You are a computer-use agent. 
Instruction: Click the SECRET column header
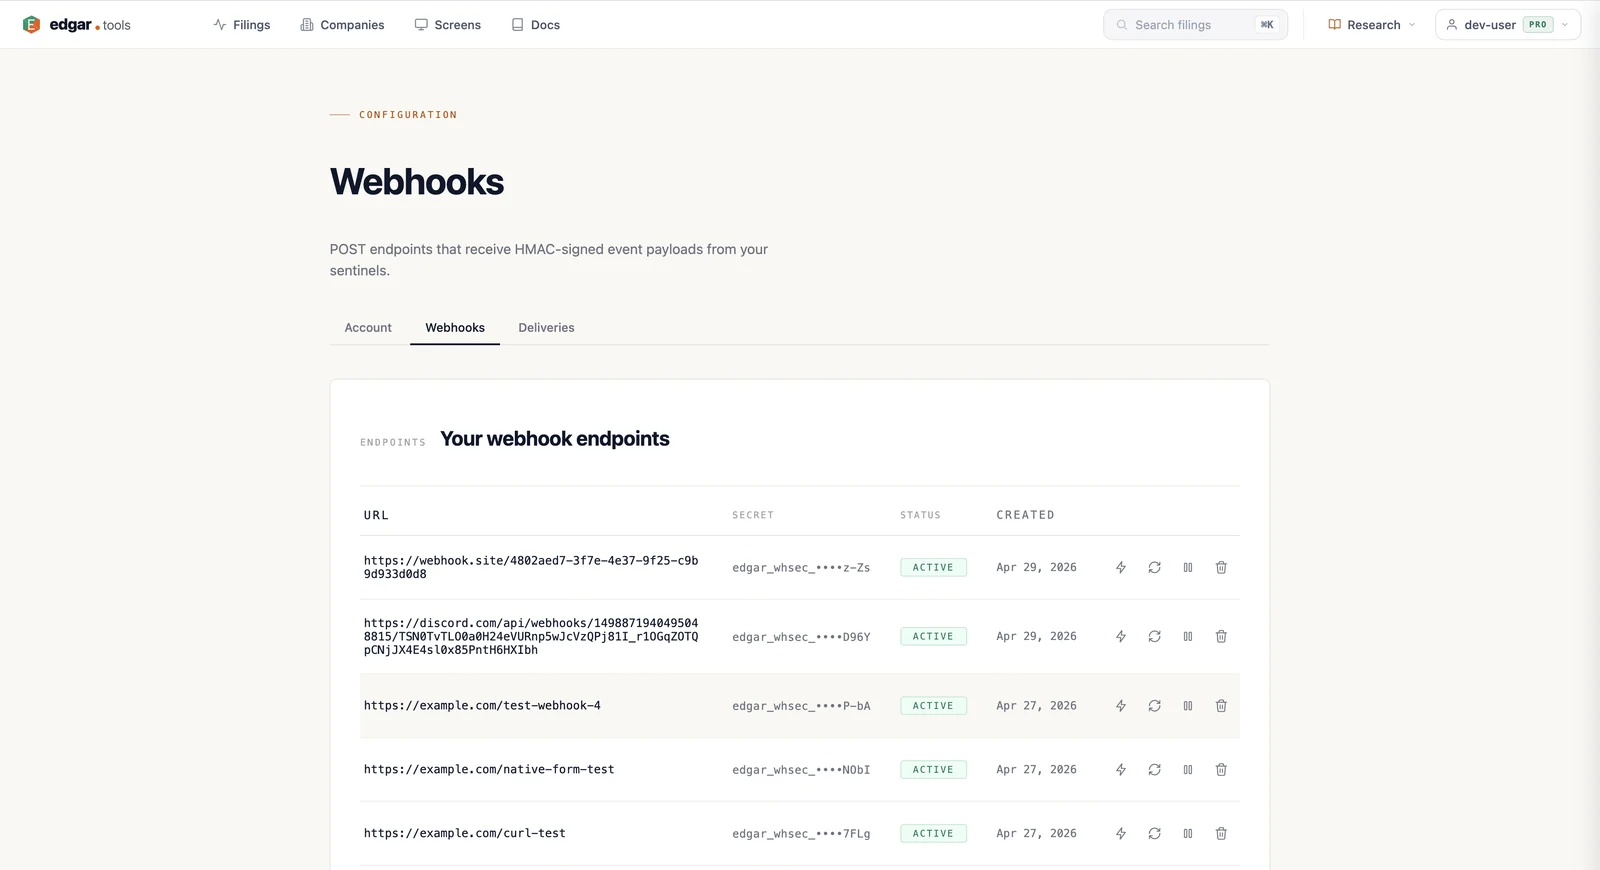(753, 515)
